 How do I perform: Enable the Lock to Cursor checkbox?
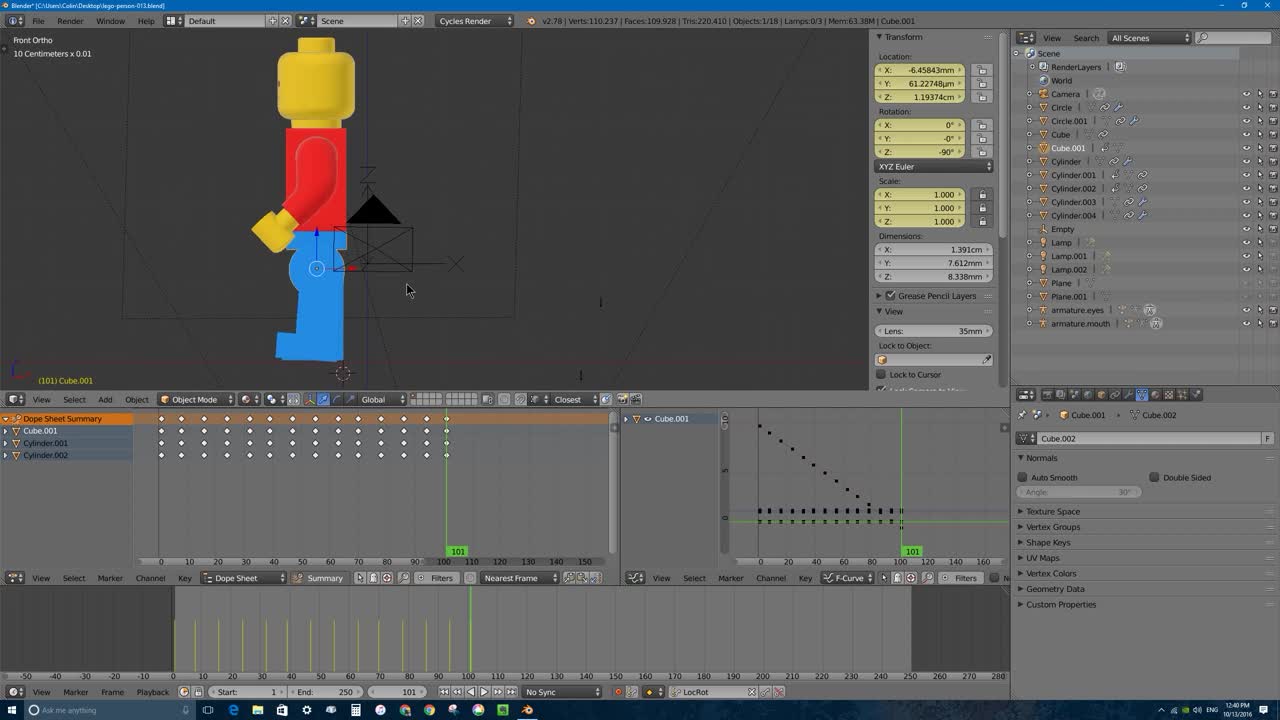[881, 374]
